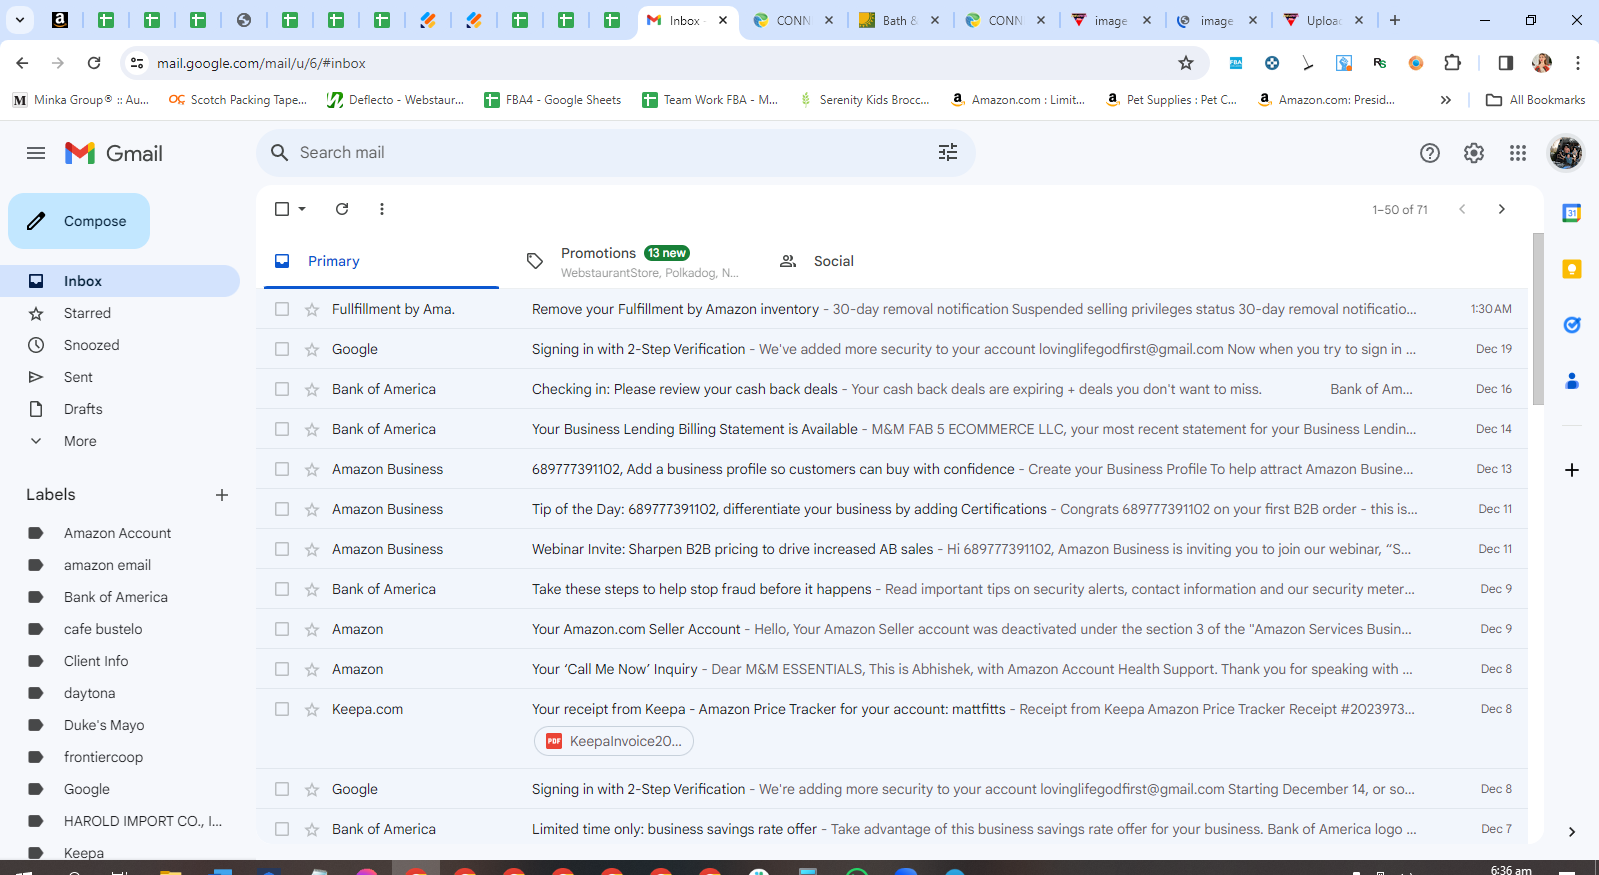This screenshot has height=875, width=1599.
Task: Bookmark this page with star icon
Action: (1186, 63)
